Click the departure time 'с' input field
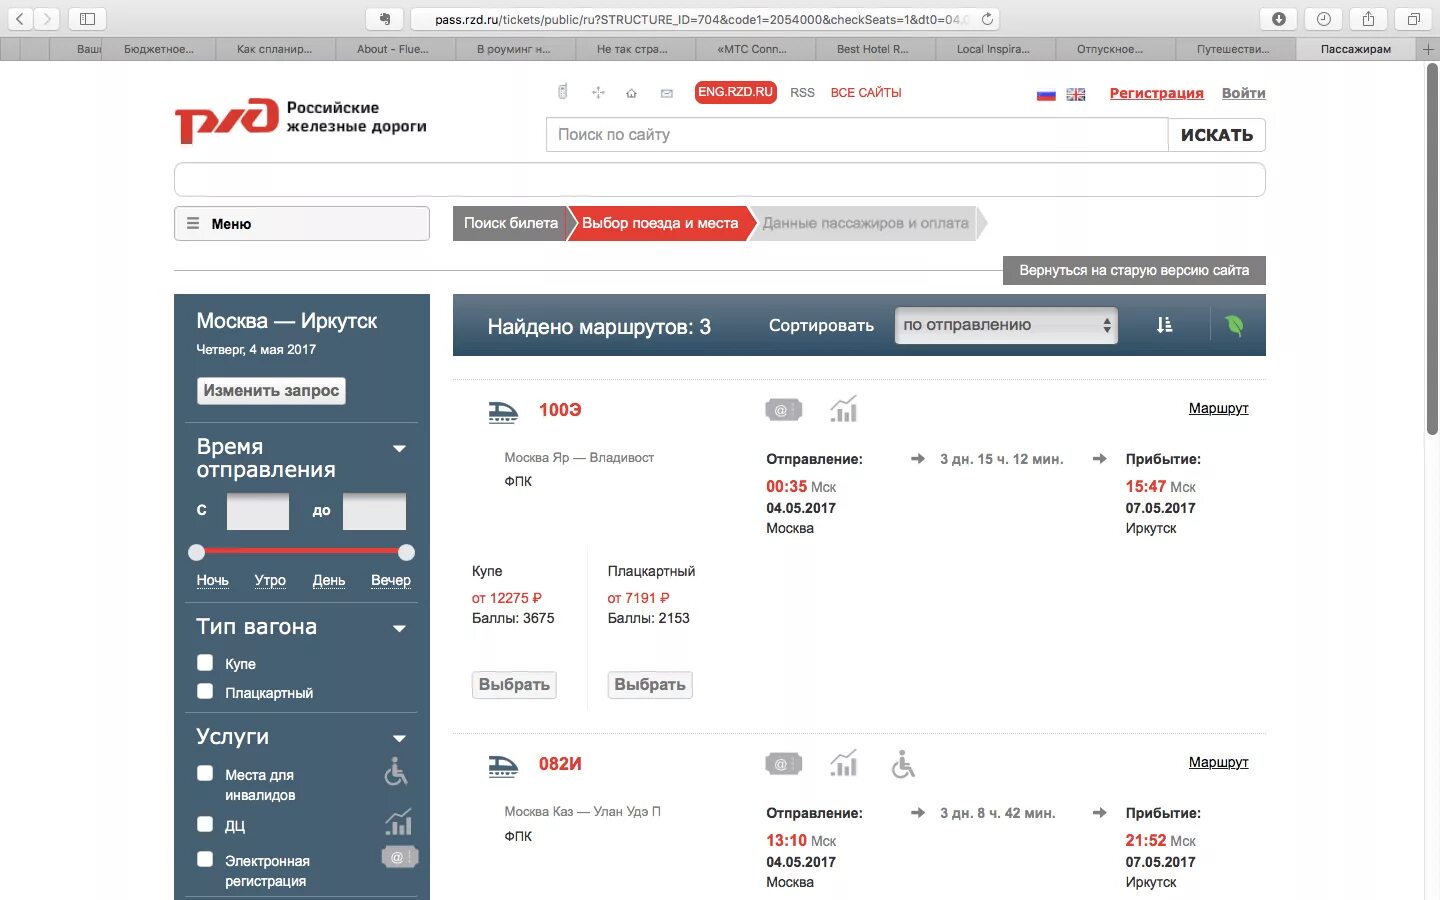This screenshot has width=1440, height=900. pyautogui.click(x=258, y=511)
